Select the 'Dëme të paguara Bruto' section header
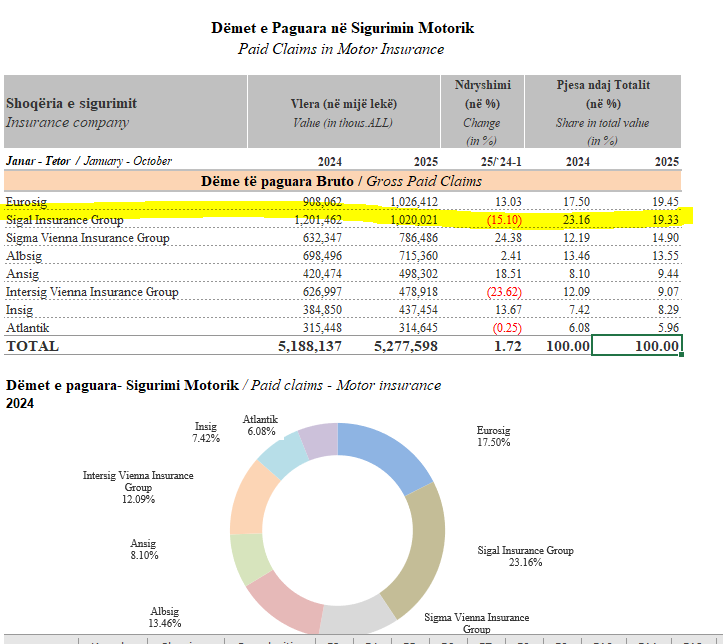Screen dimensions: 723x644 point(343,181)
